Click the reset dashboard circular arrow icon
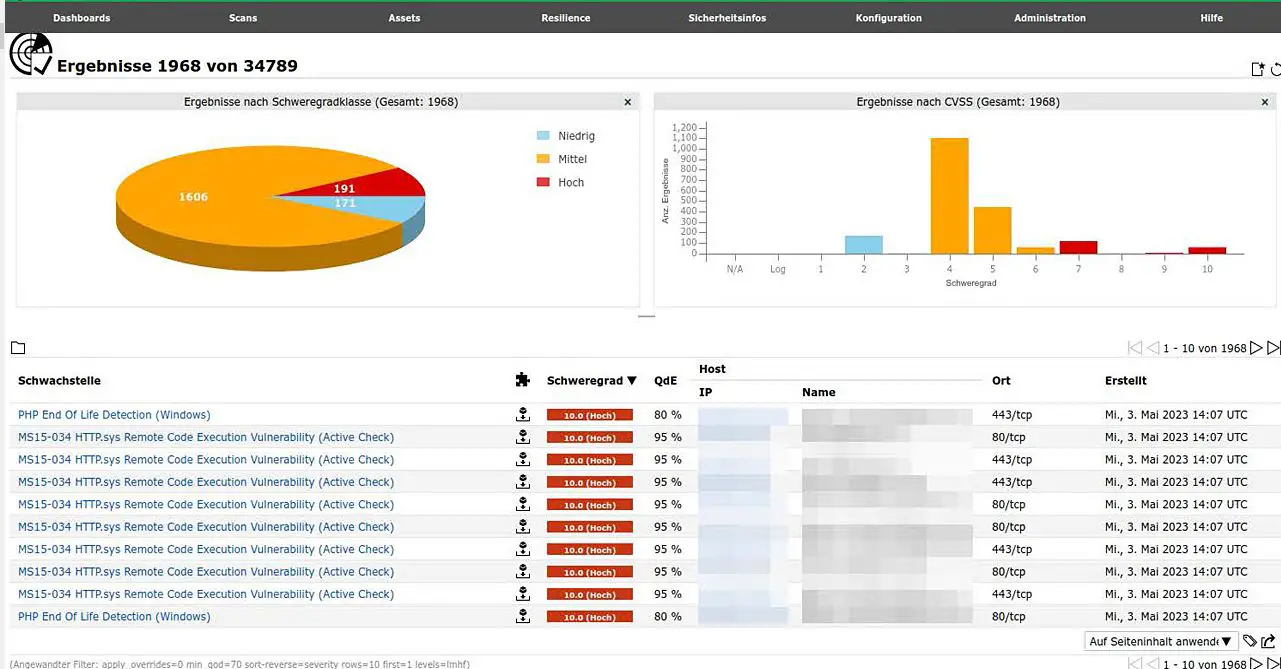Image resolution: width=1281 pixels, height=669 pixels. coord(1275,69)
